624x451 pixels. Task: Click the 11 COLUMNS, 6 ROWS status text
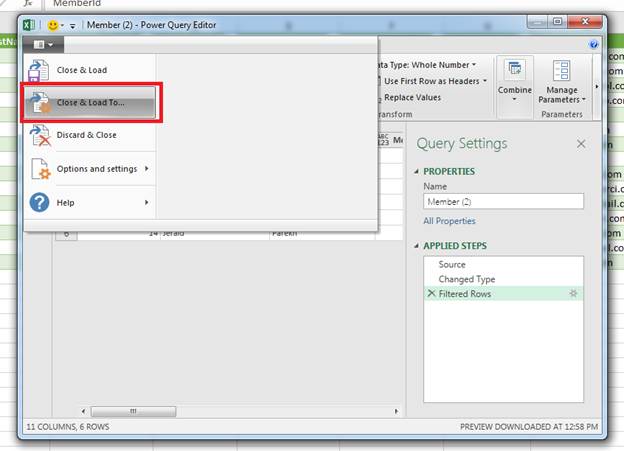68,427
